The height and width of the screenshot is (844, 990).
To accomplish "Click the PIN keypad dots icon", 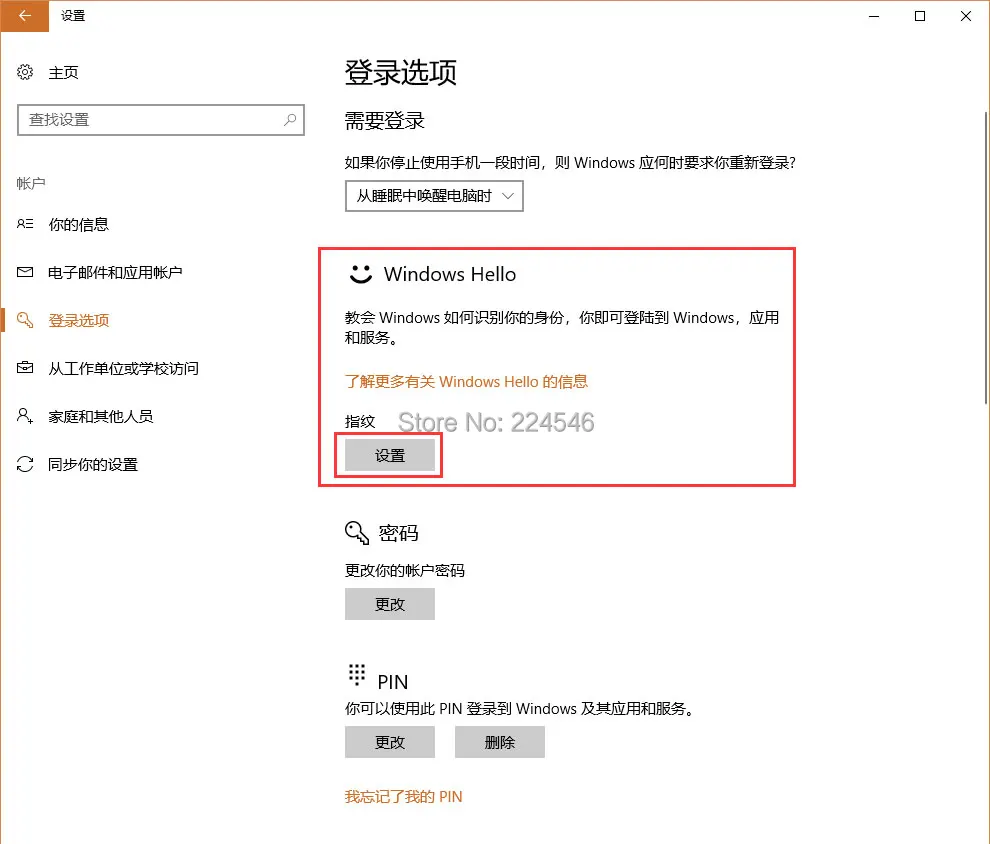I will point(357,675).
